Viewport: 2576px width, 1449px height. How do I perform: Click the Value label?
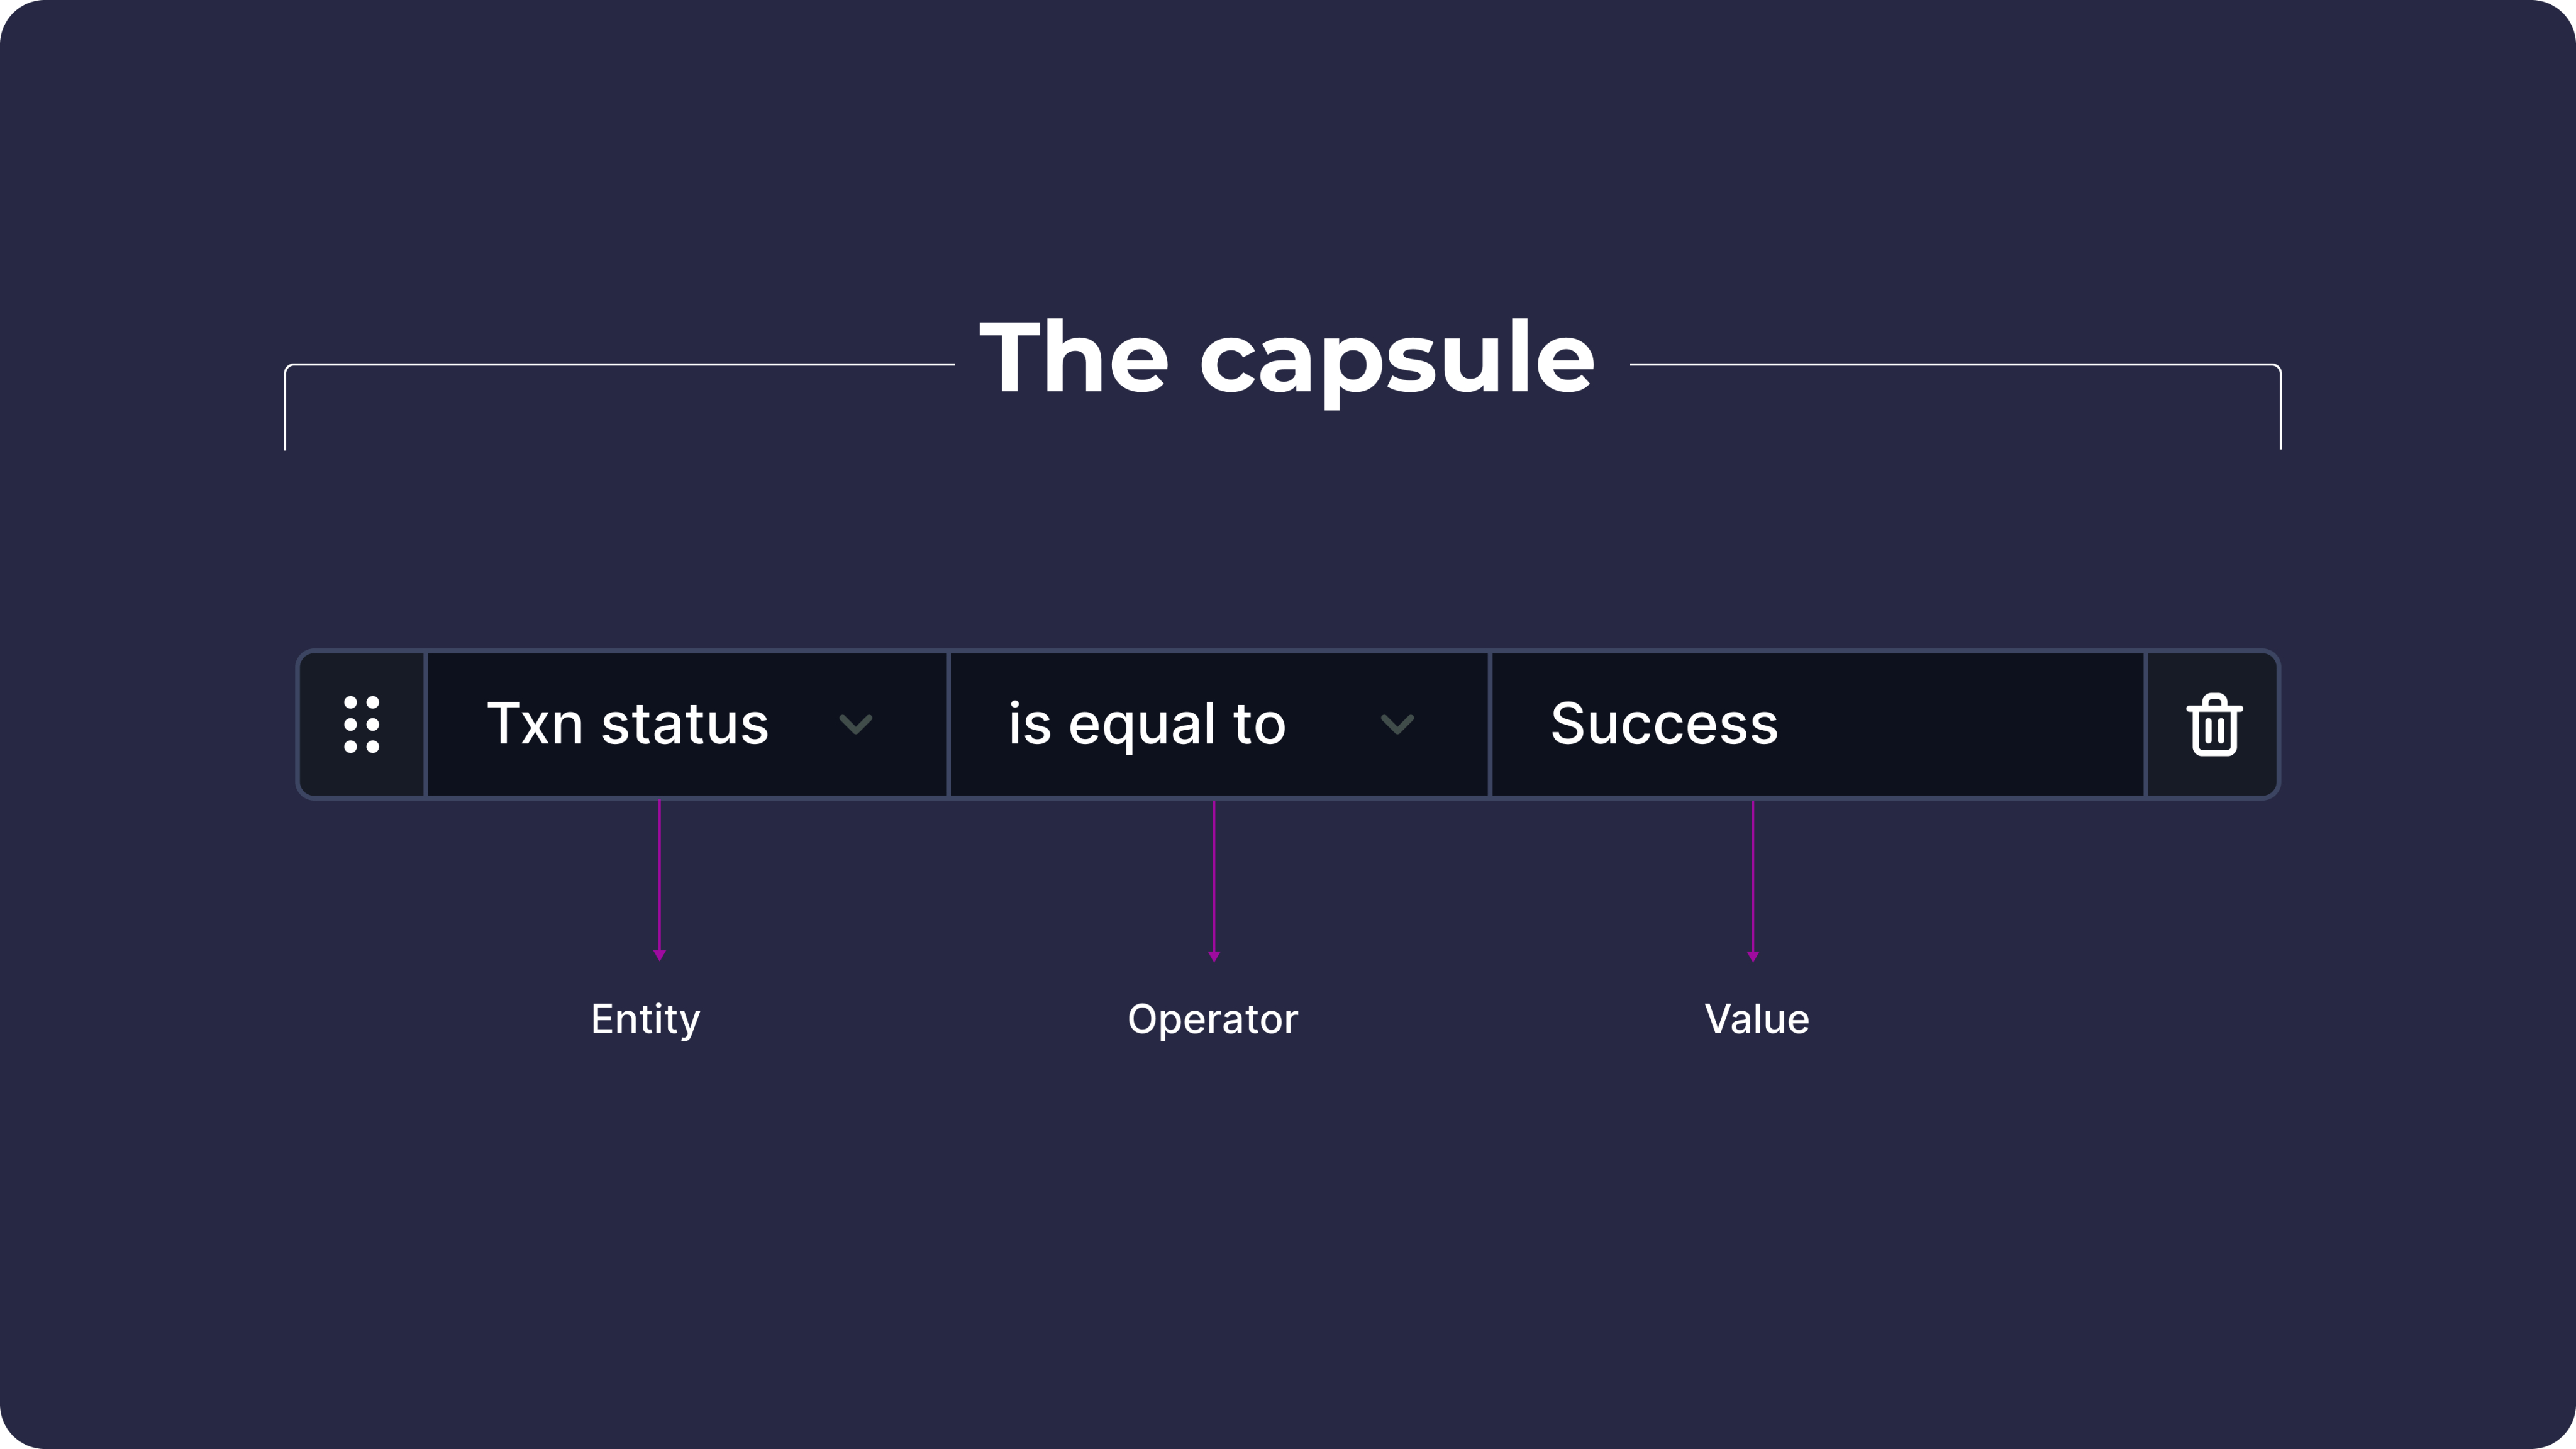tap(1756, 1019)
